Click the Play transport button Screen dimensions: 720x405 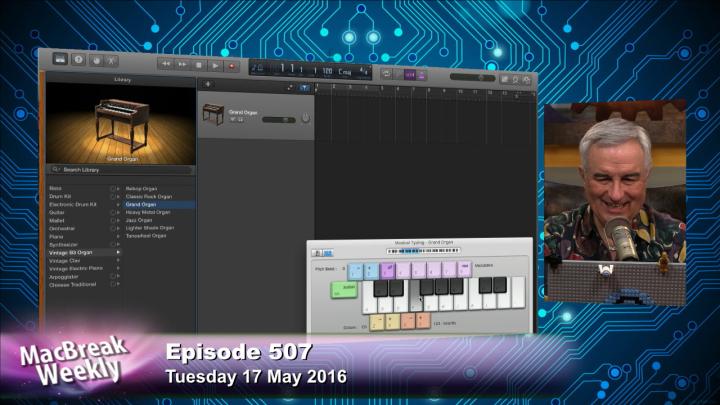(215, 66)
